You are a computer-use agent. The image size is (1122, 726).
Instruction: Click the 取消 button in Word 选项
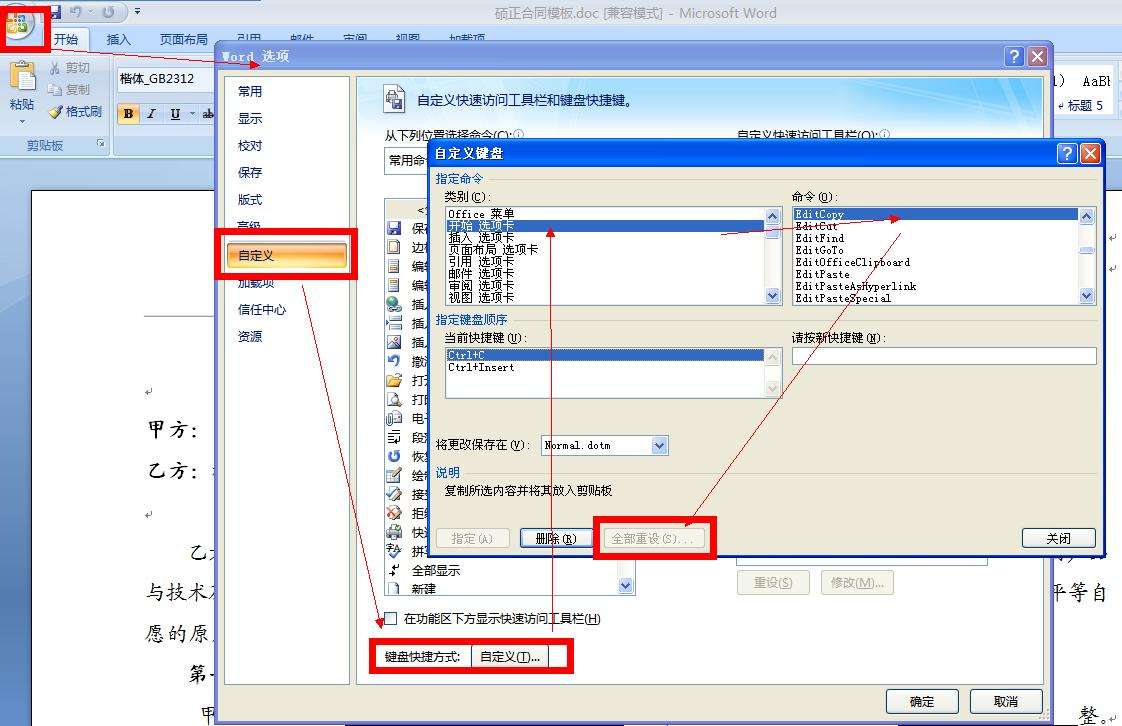[x=1005, y=702]
